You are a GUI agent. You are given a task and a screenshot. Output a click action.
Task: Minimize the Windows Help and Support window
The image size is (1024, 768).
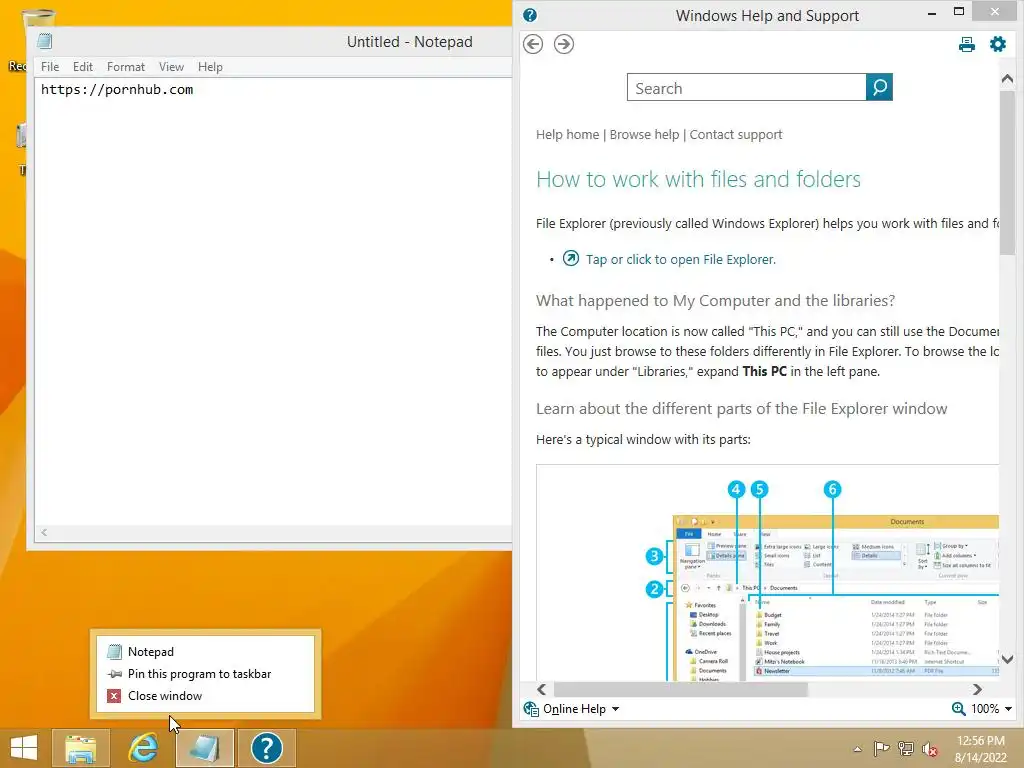[932, 12]
